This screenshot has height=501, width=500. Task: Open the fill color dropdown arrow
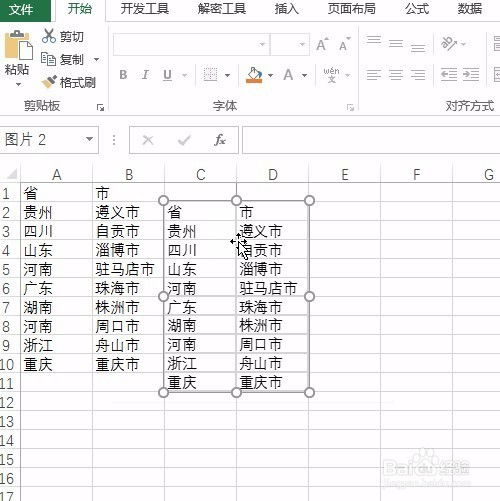[271, 75]
